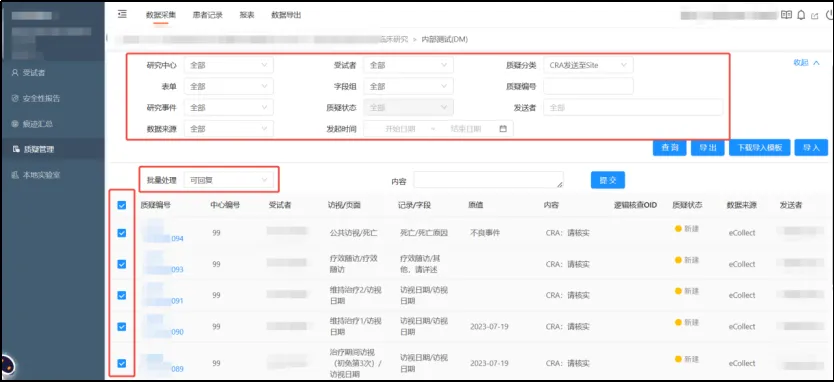This screenshot has width=834, height=382.
Task: Uncheck the checkbox for query ending 093
Action: click(121, 264)
